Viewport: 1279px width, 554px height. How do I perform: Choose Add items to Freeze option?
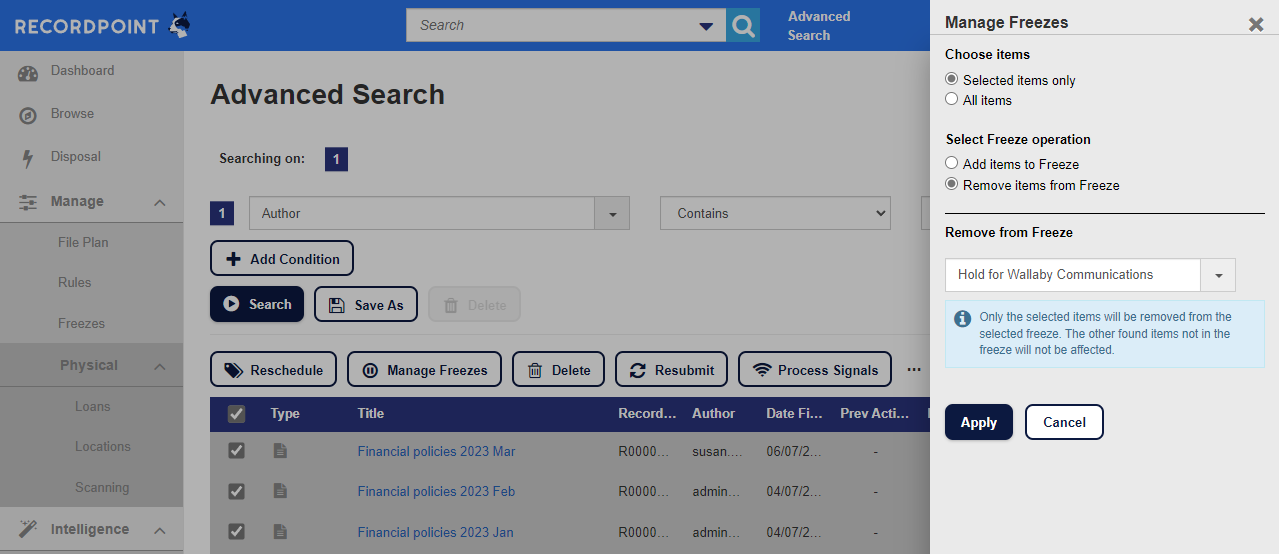click(952, 164)
